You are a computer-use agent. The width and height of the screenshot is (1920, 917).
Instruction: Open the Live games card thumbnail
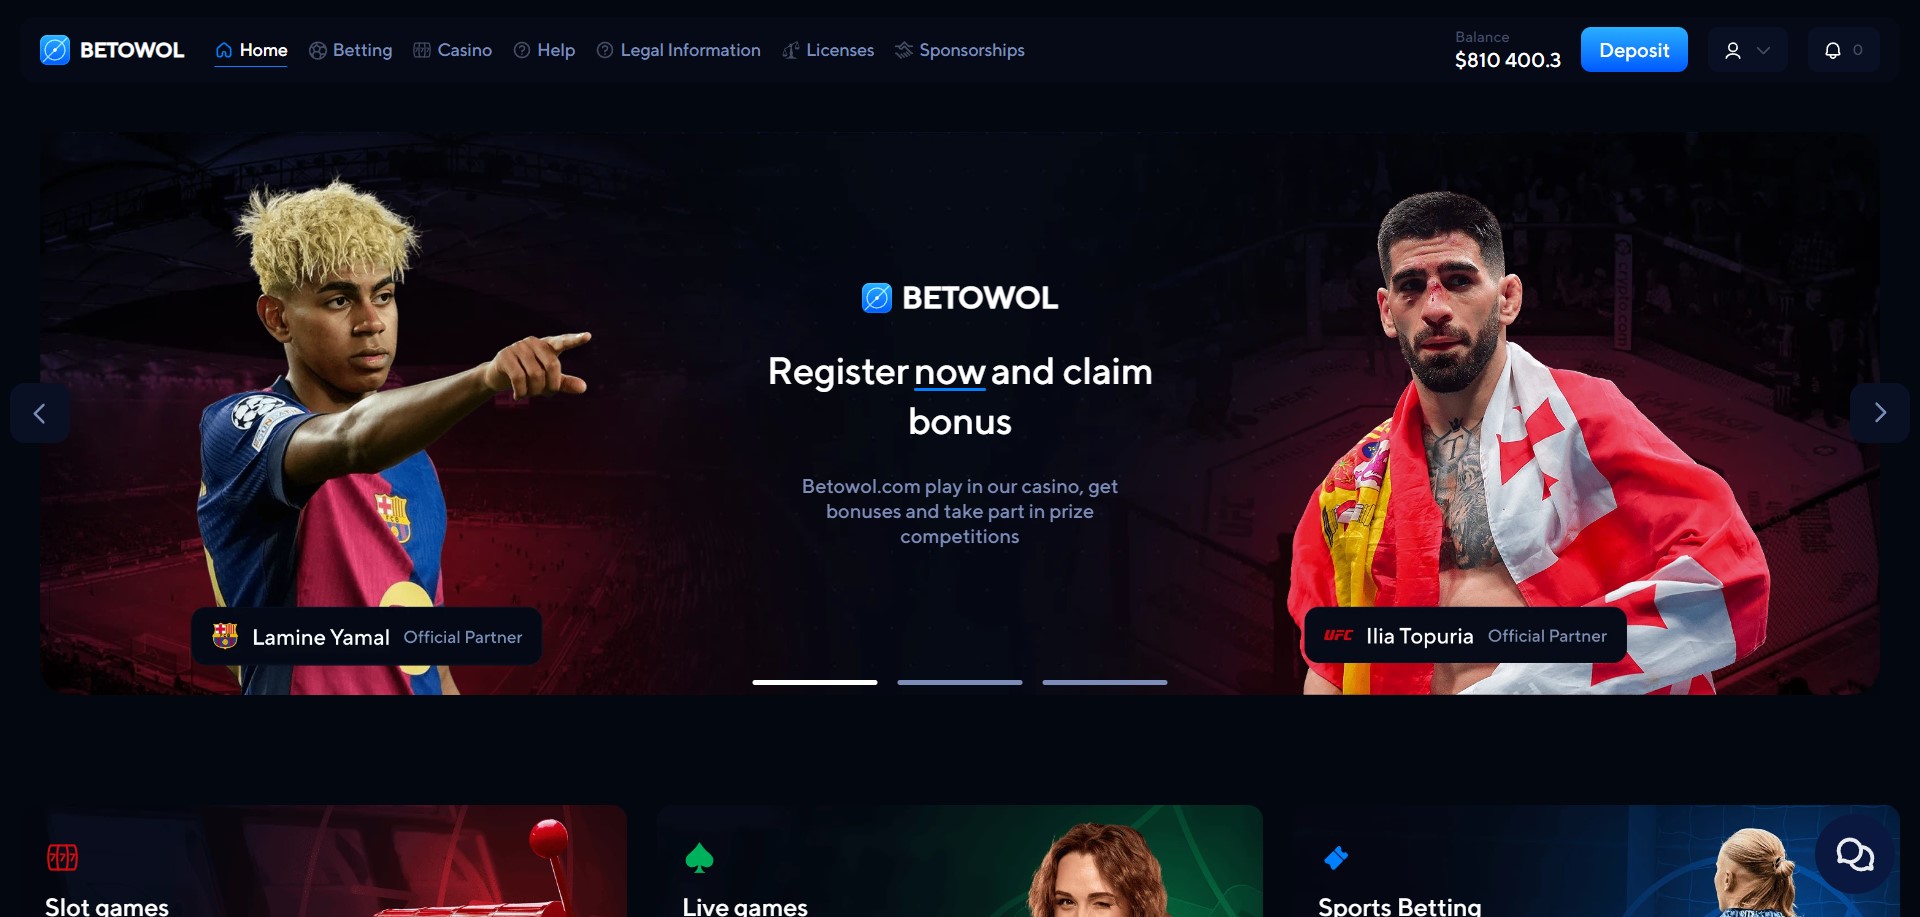pos(960,861)
